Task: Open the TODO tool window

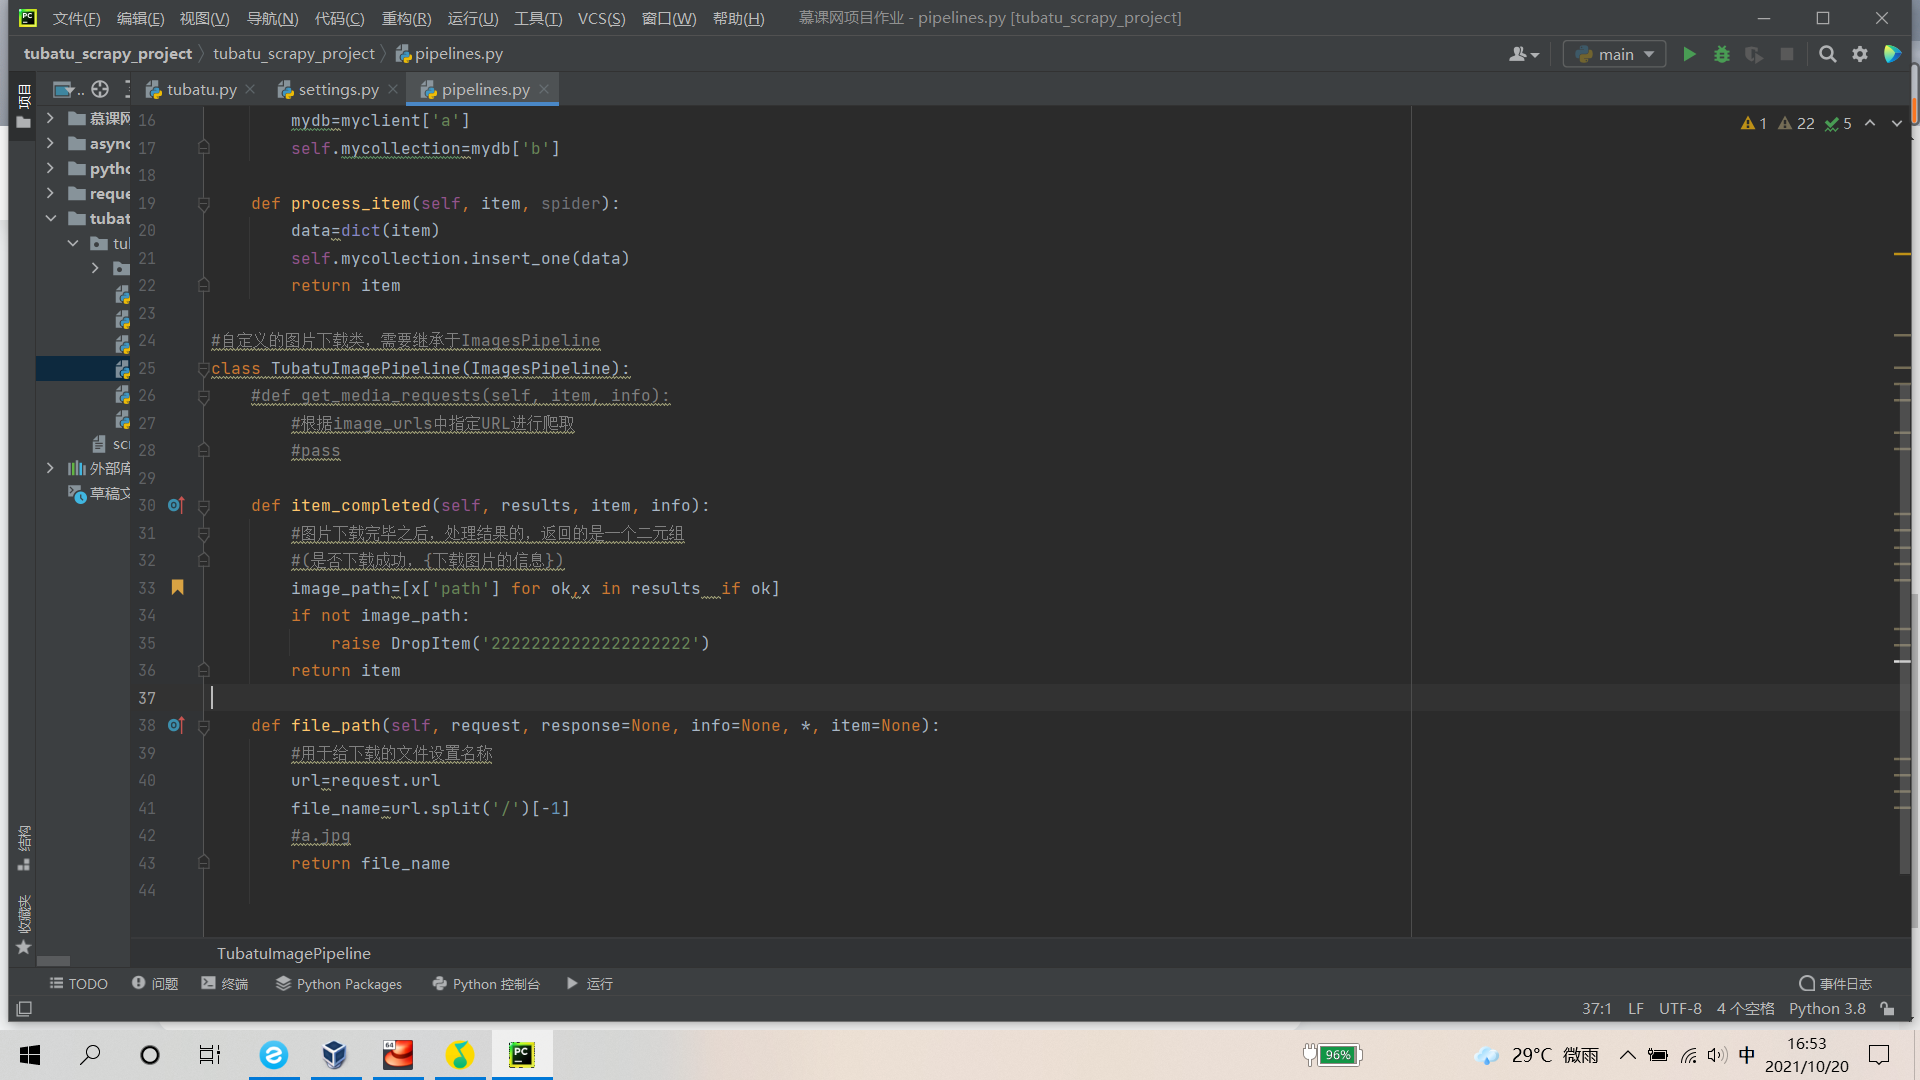Action: coord(78,984)
